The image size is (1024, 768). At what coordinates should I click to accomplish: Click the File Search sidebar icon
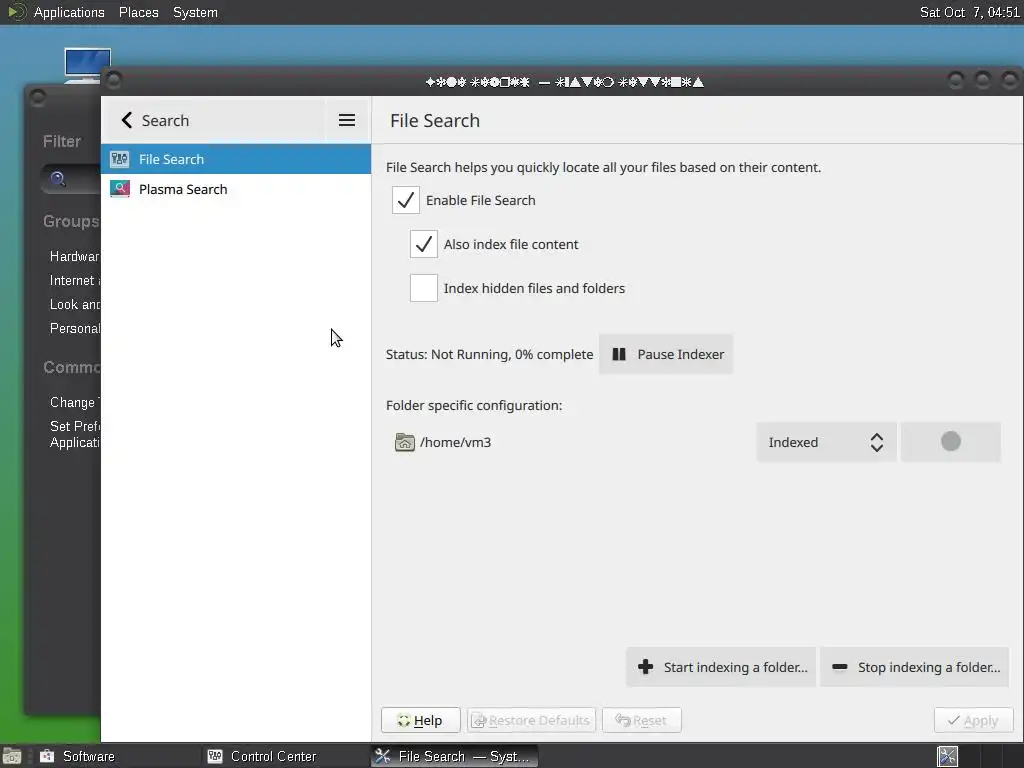pos(120,159)
